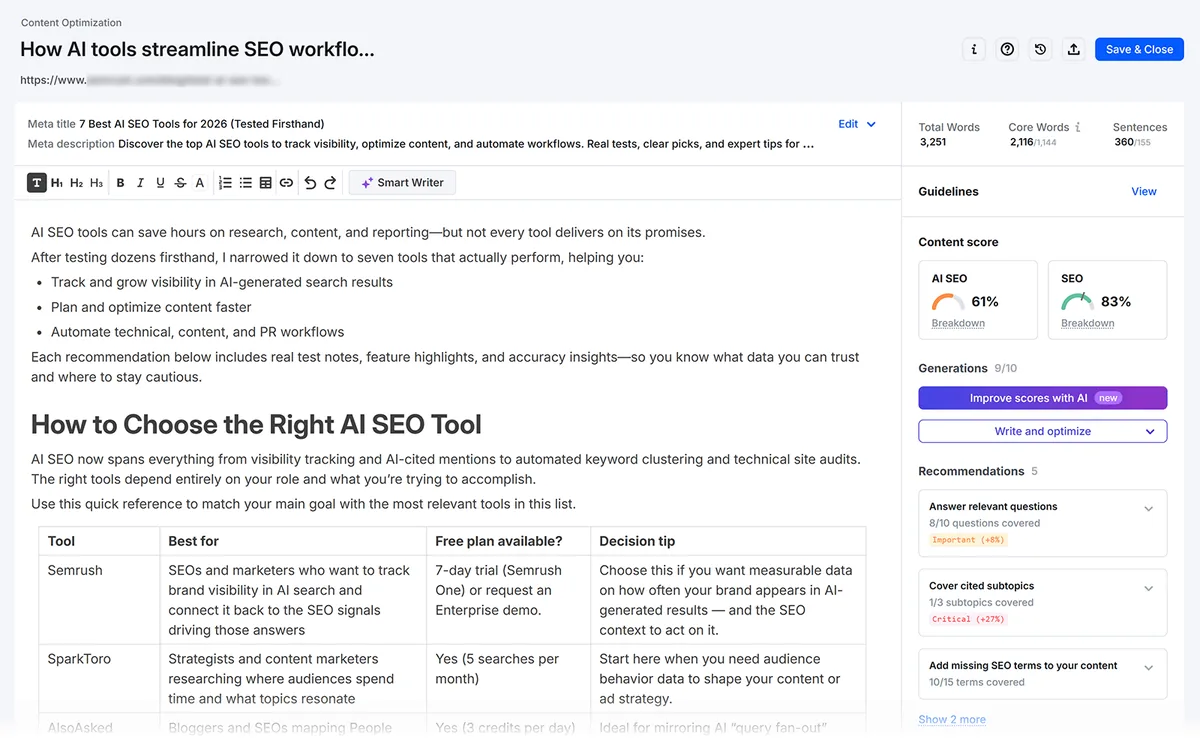Image resolution: width=1200 pixels, height=745 pixels.
Task: Toggle strikethrough formatting
Action: 180,183
